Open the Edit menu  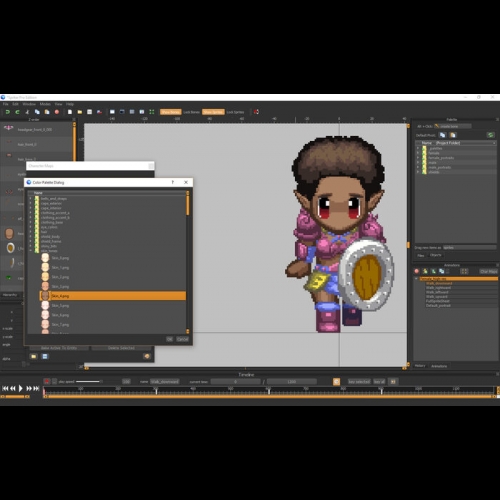(x=15, y=104)
